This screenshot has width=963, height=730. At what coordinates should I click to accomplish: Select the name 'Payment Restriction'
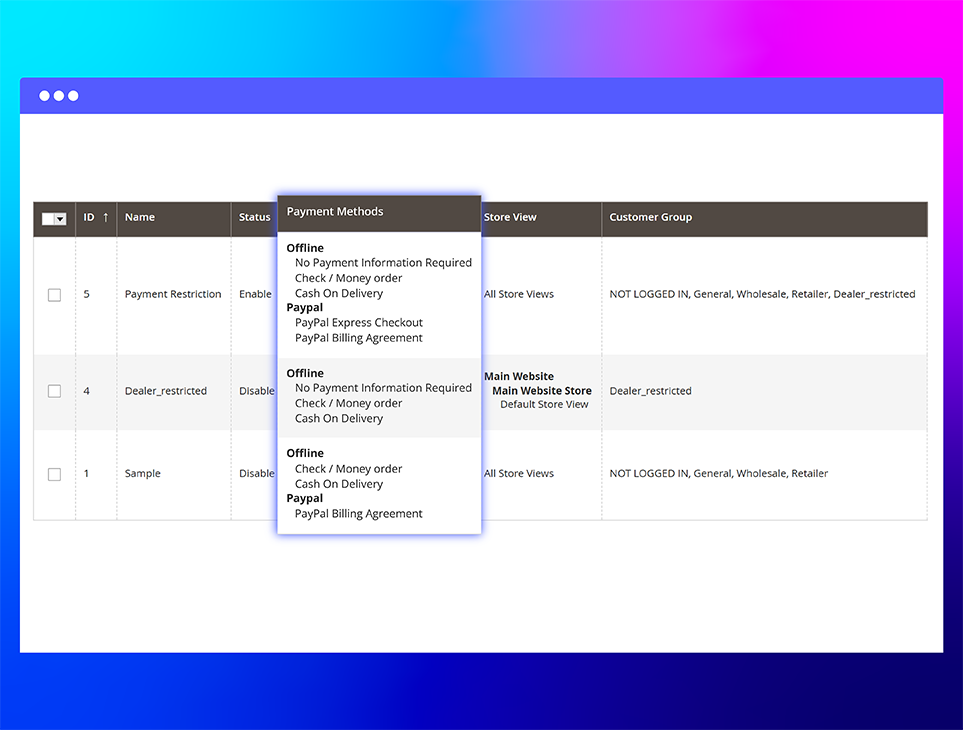(173, 294)
